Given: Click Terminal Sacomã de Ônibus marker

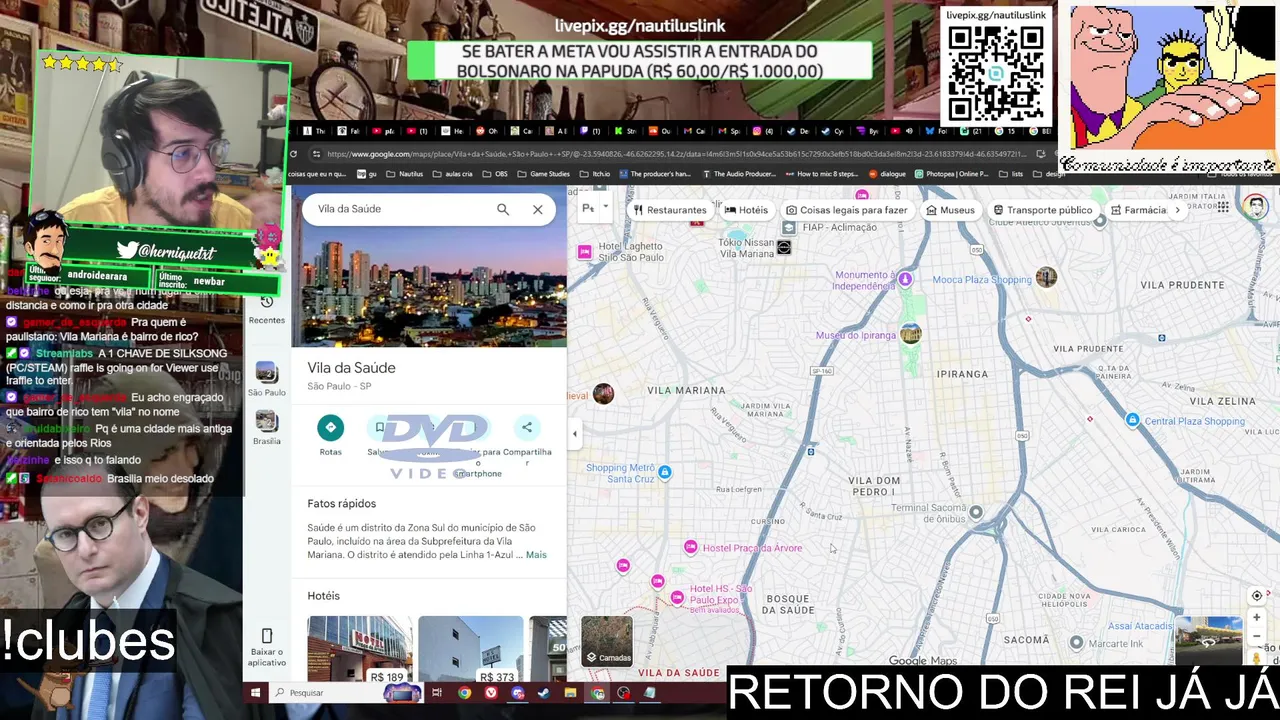Looking at the screenshot, I should [975, 513].
